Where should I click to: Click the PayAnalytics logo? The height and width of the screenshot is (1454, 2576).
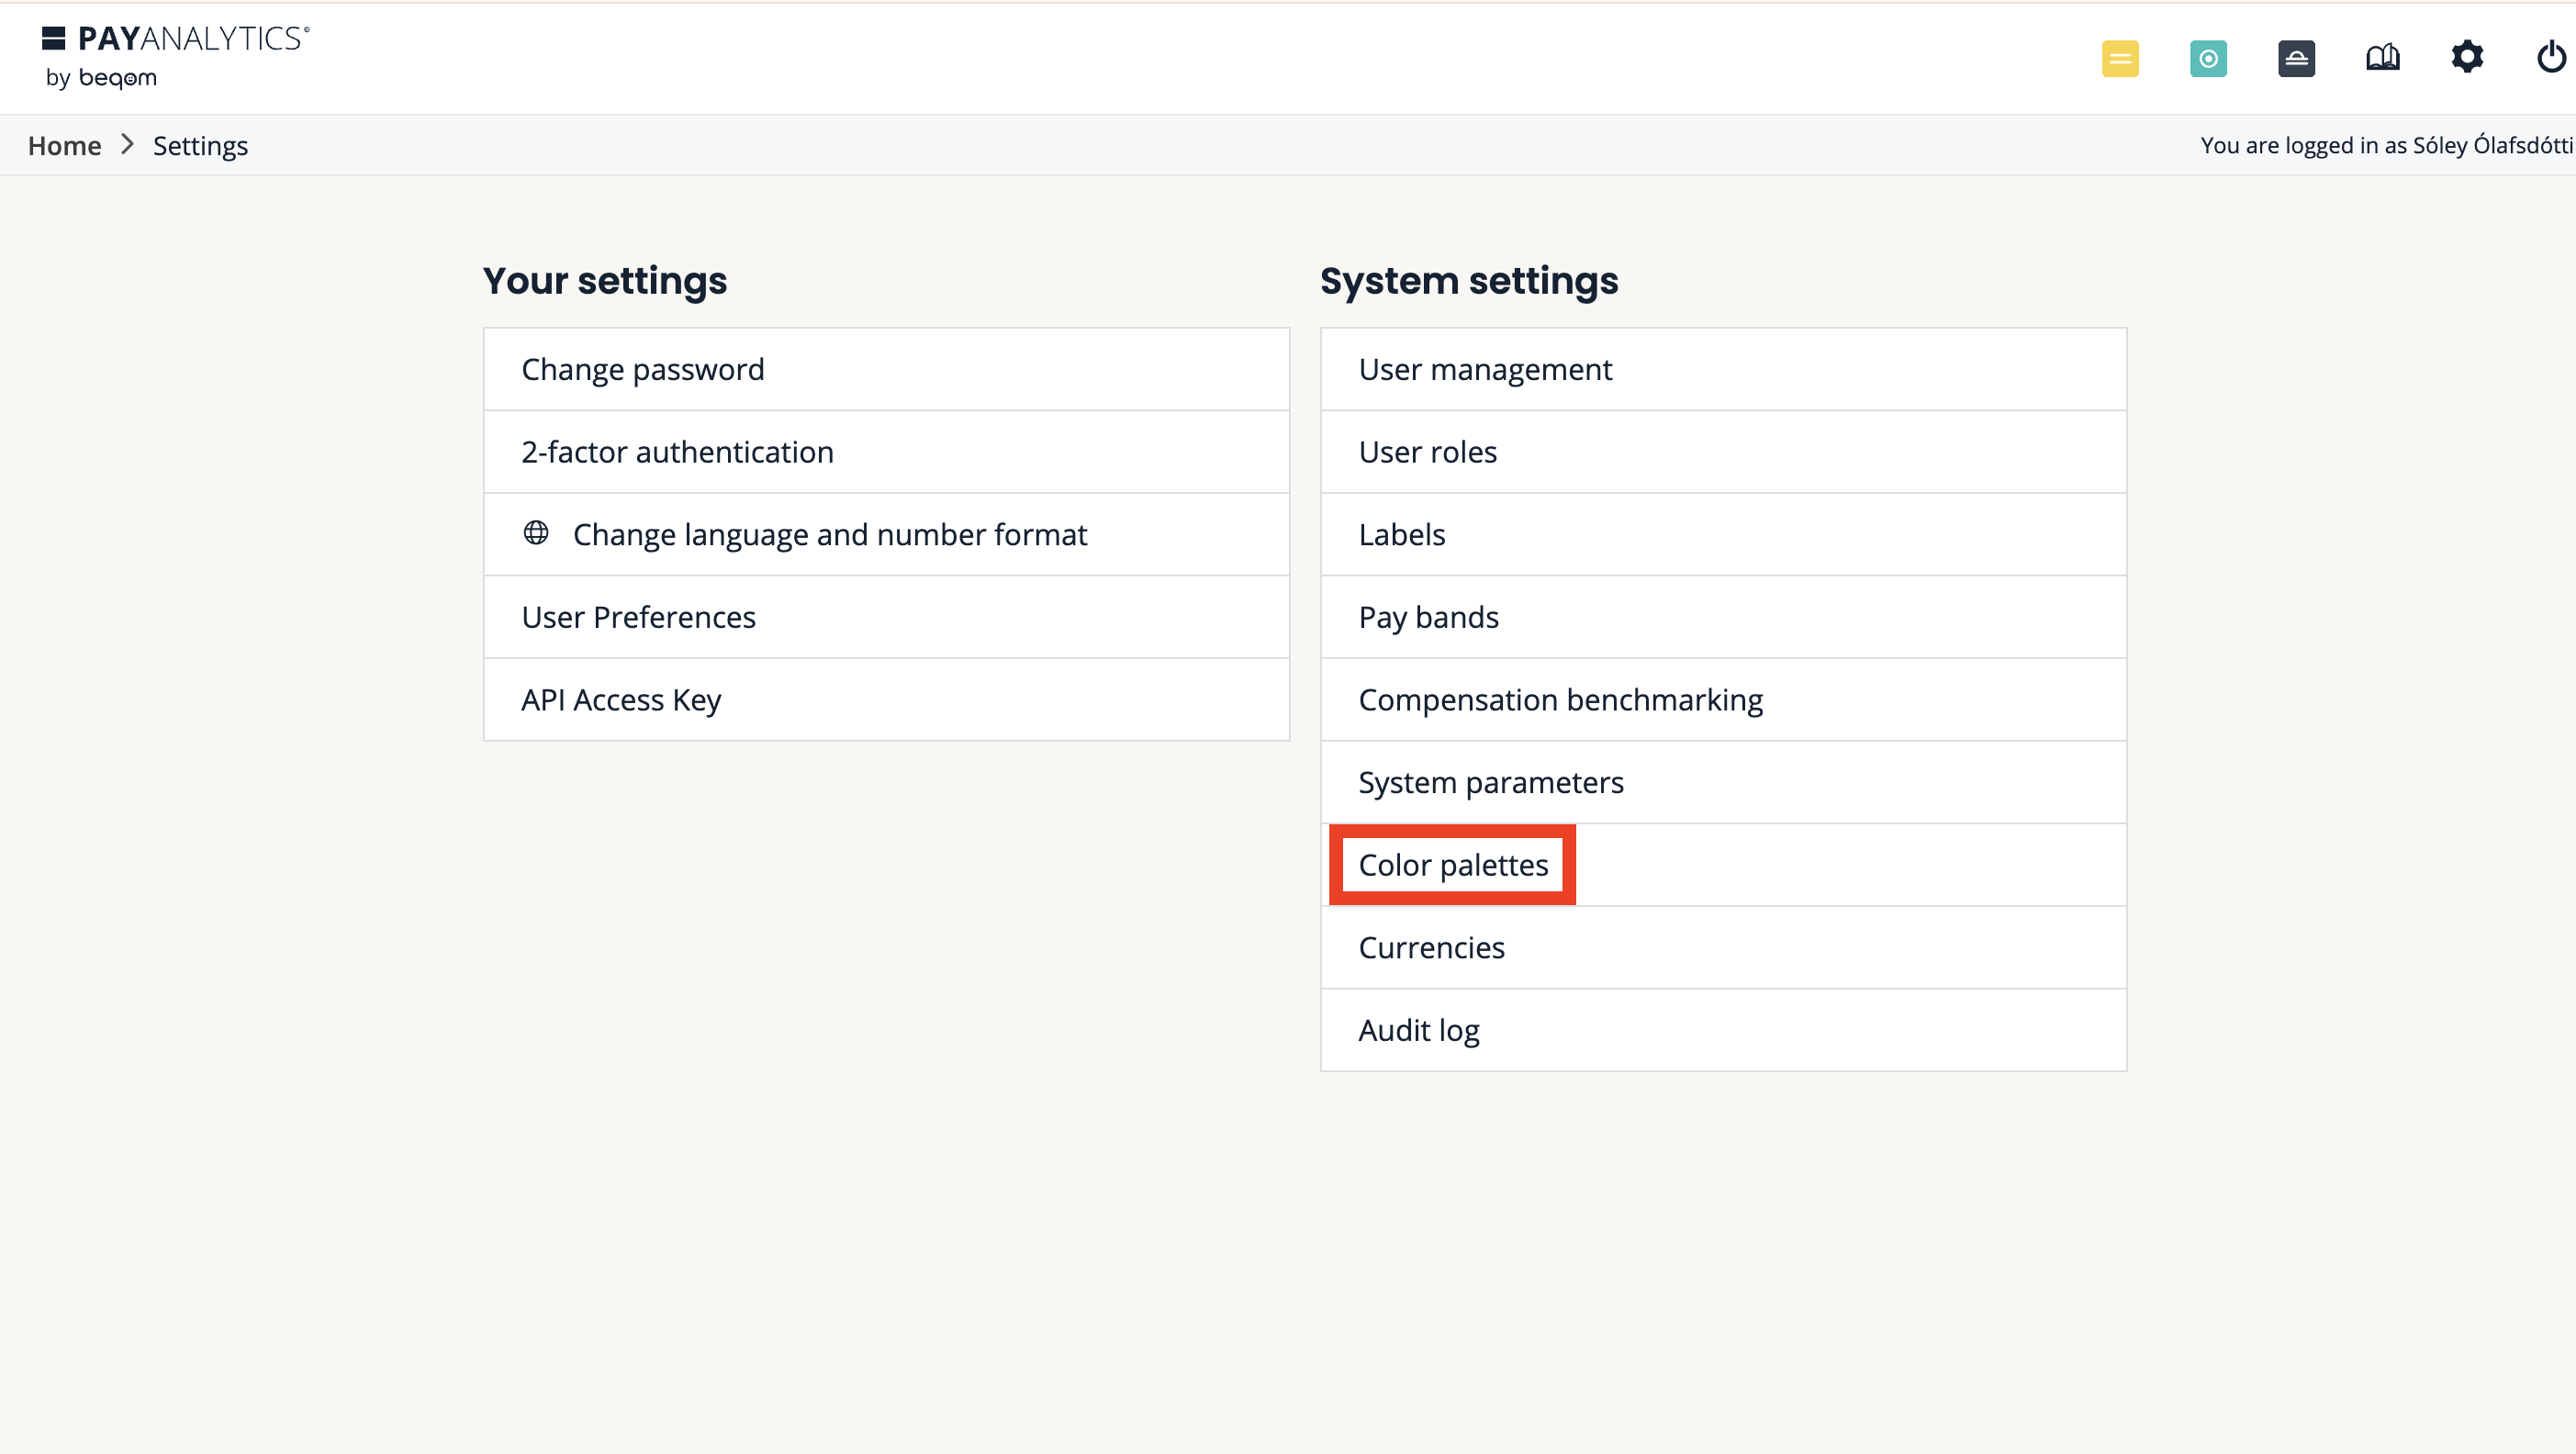[x=175, y=56]
